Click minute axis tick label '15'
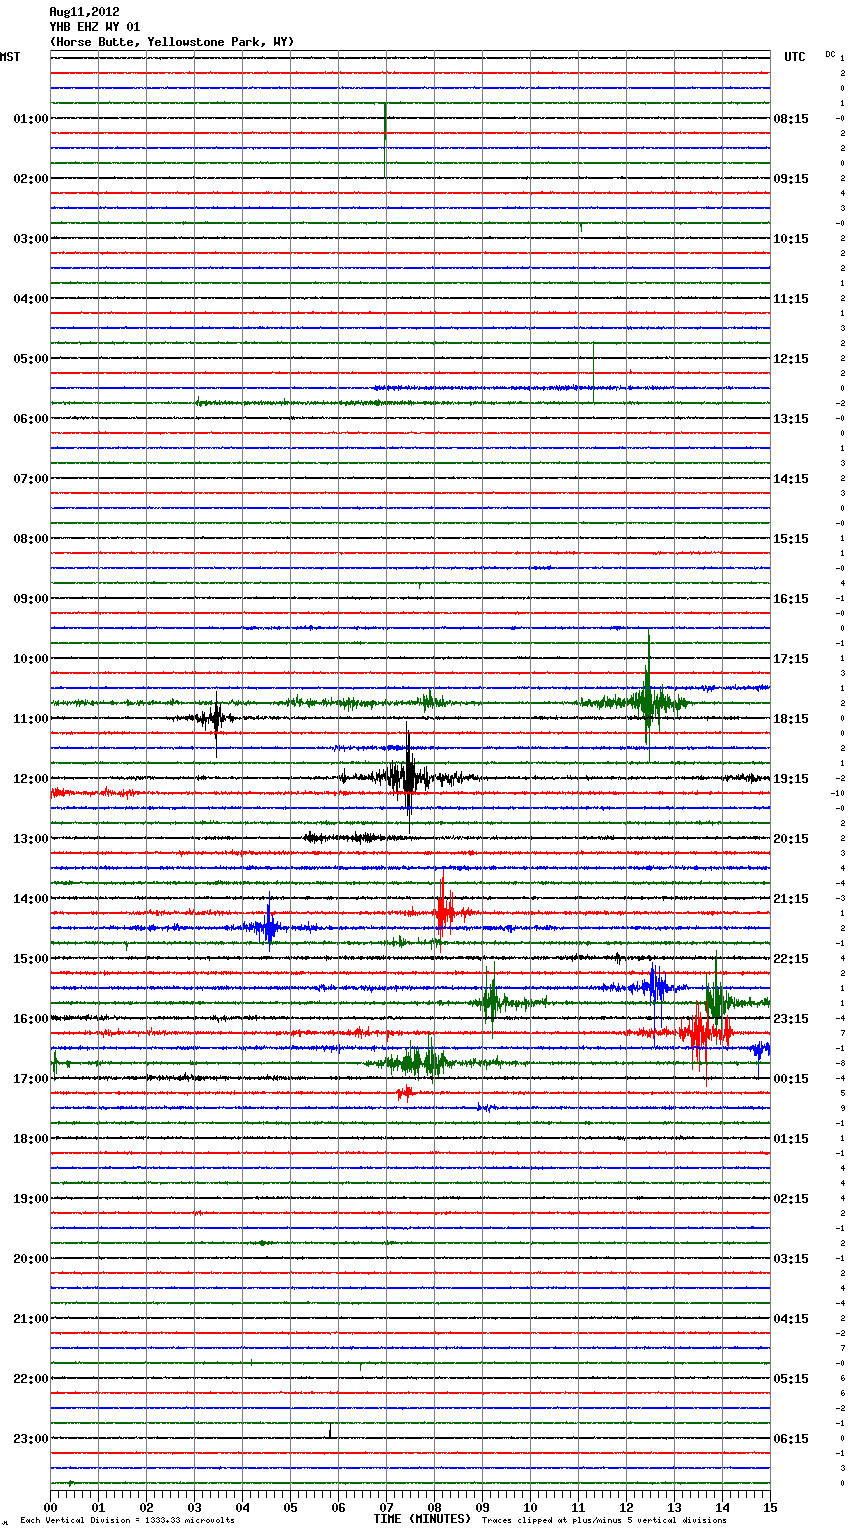The width and height of the screenshot is (850, 1534). (770, 1507)
